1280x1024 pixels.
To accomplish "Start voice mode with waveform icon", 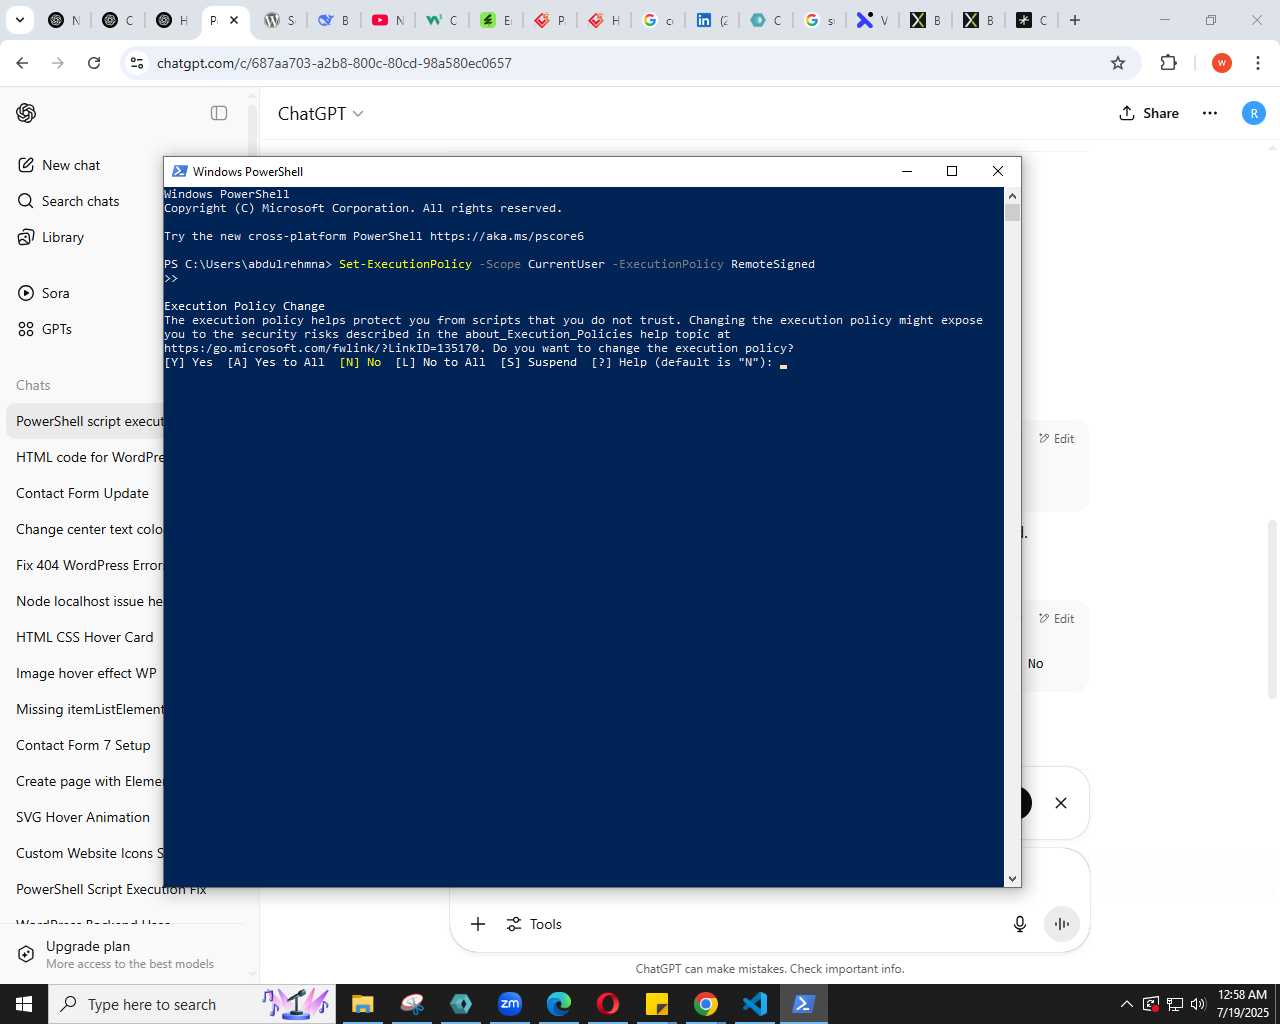I will 1062,924.
